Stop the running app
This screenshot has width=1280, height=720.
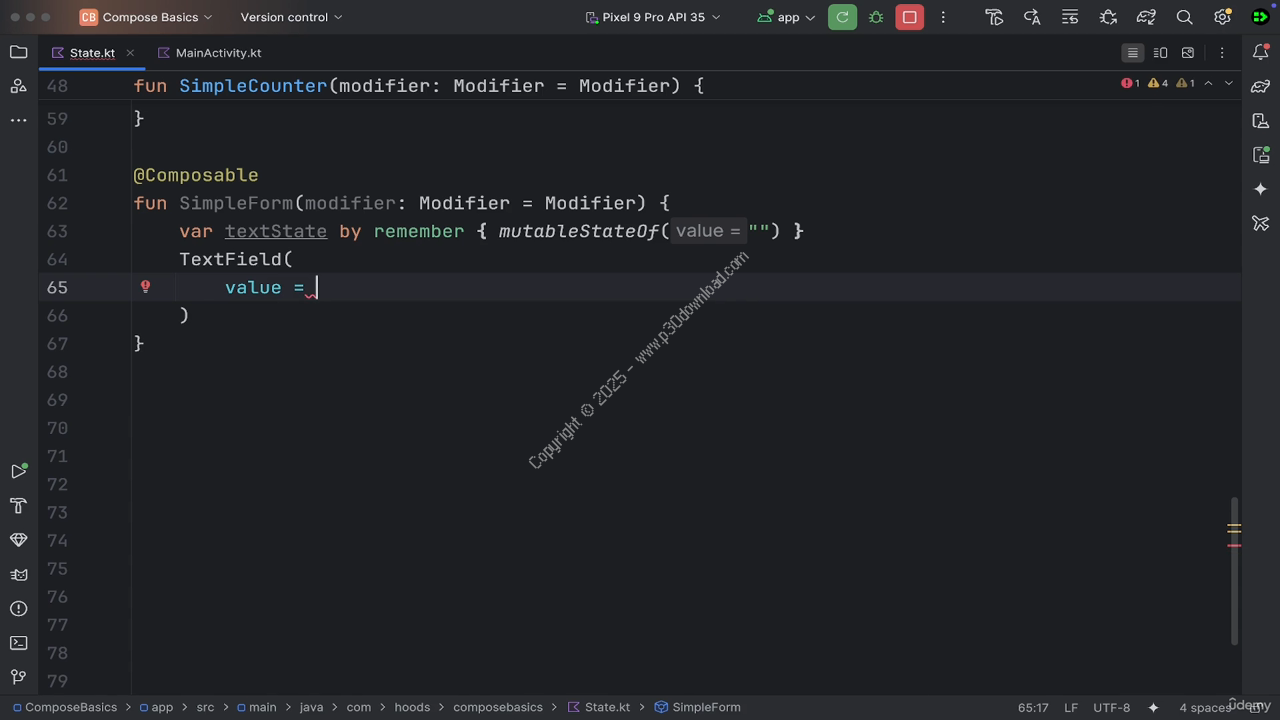(909, 17)
